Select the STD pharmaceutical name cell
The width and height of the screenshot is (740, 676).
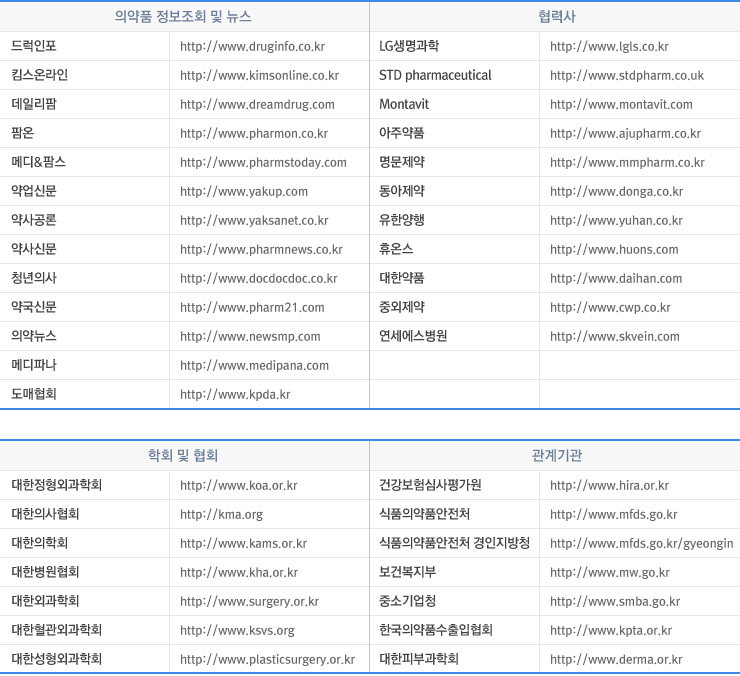pyautogui.click(x=435, y=76)
